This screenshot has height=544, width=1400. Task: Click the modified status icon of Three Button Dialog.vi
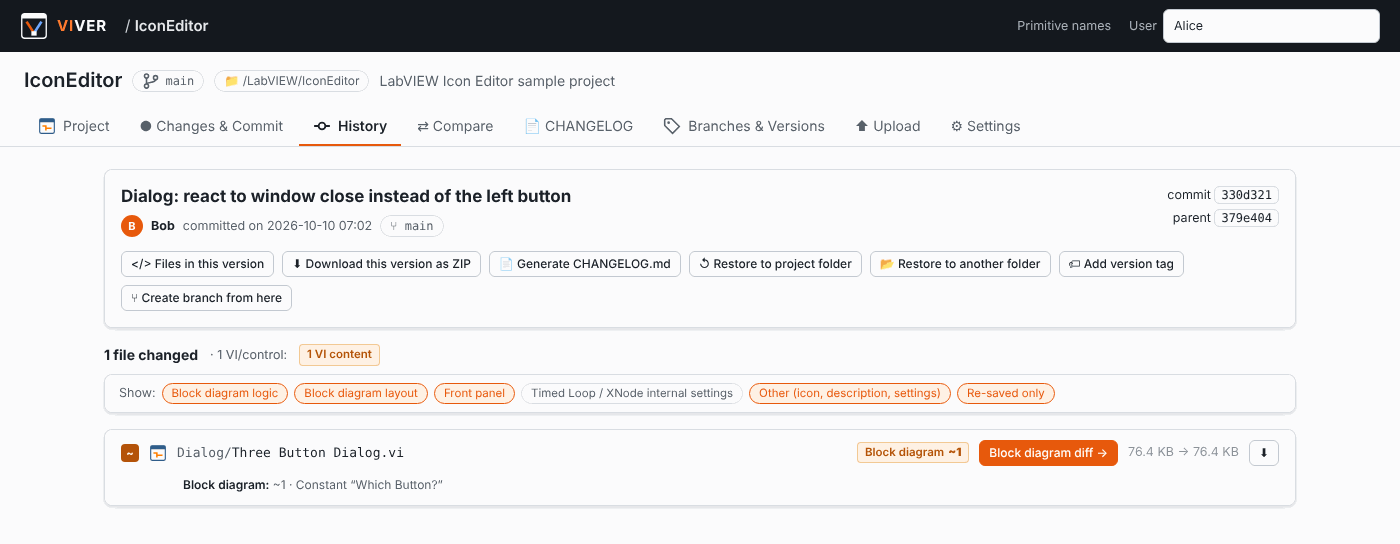point(129,453)
